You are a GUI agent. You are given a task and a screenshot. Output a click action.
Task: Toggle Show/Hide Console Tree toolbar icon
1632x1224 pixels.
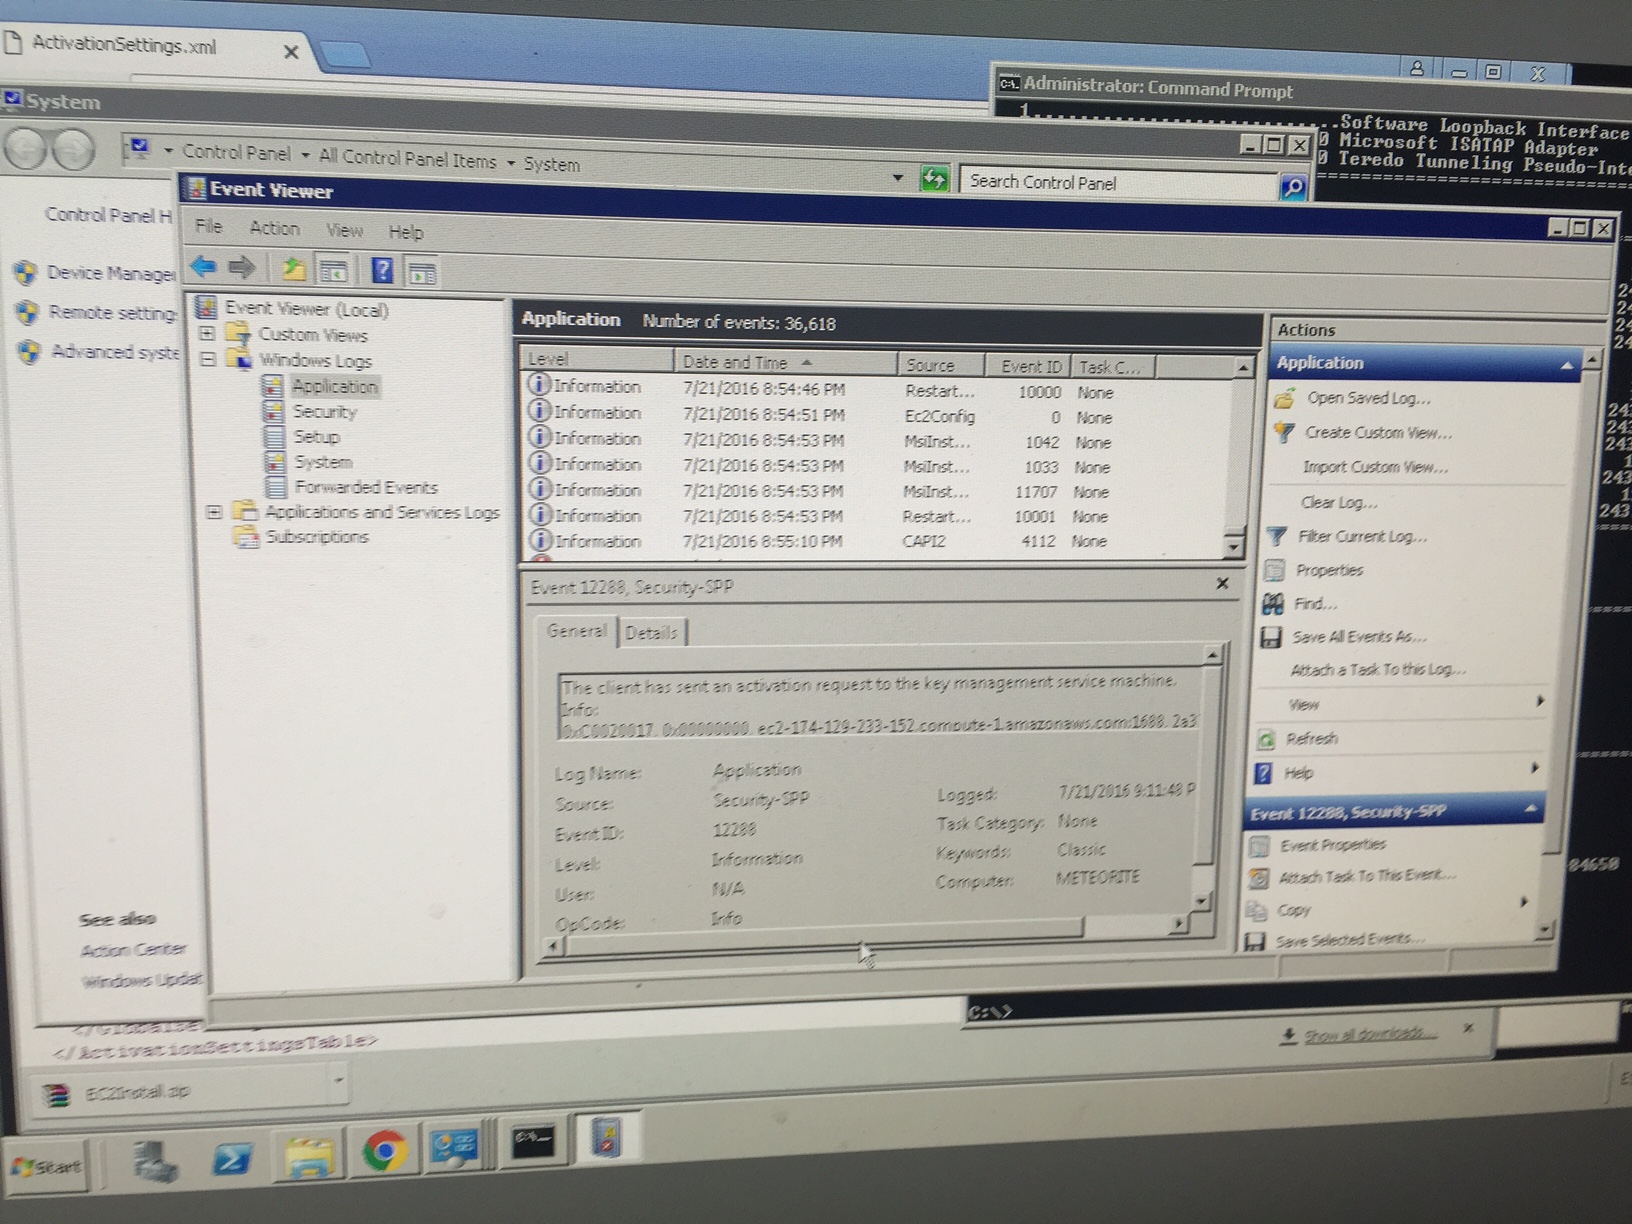pos(333,270)
